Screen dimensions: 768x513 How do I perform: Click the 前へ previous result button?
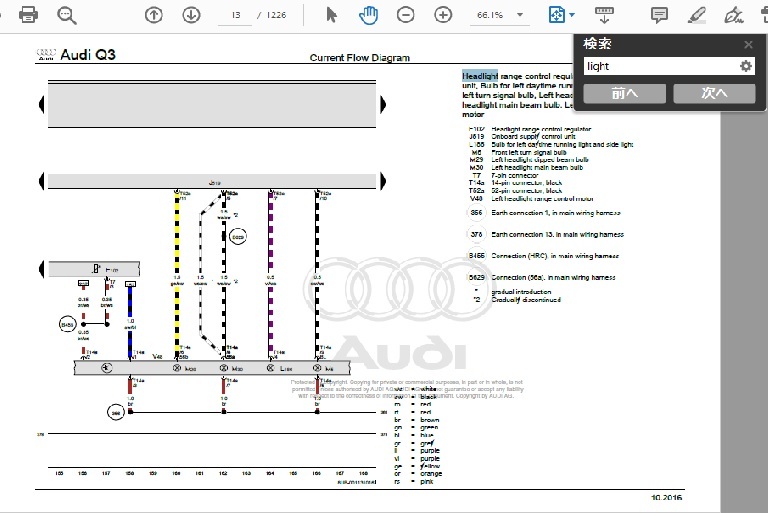pyautogui.click(x=624, y=93)
